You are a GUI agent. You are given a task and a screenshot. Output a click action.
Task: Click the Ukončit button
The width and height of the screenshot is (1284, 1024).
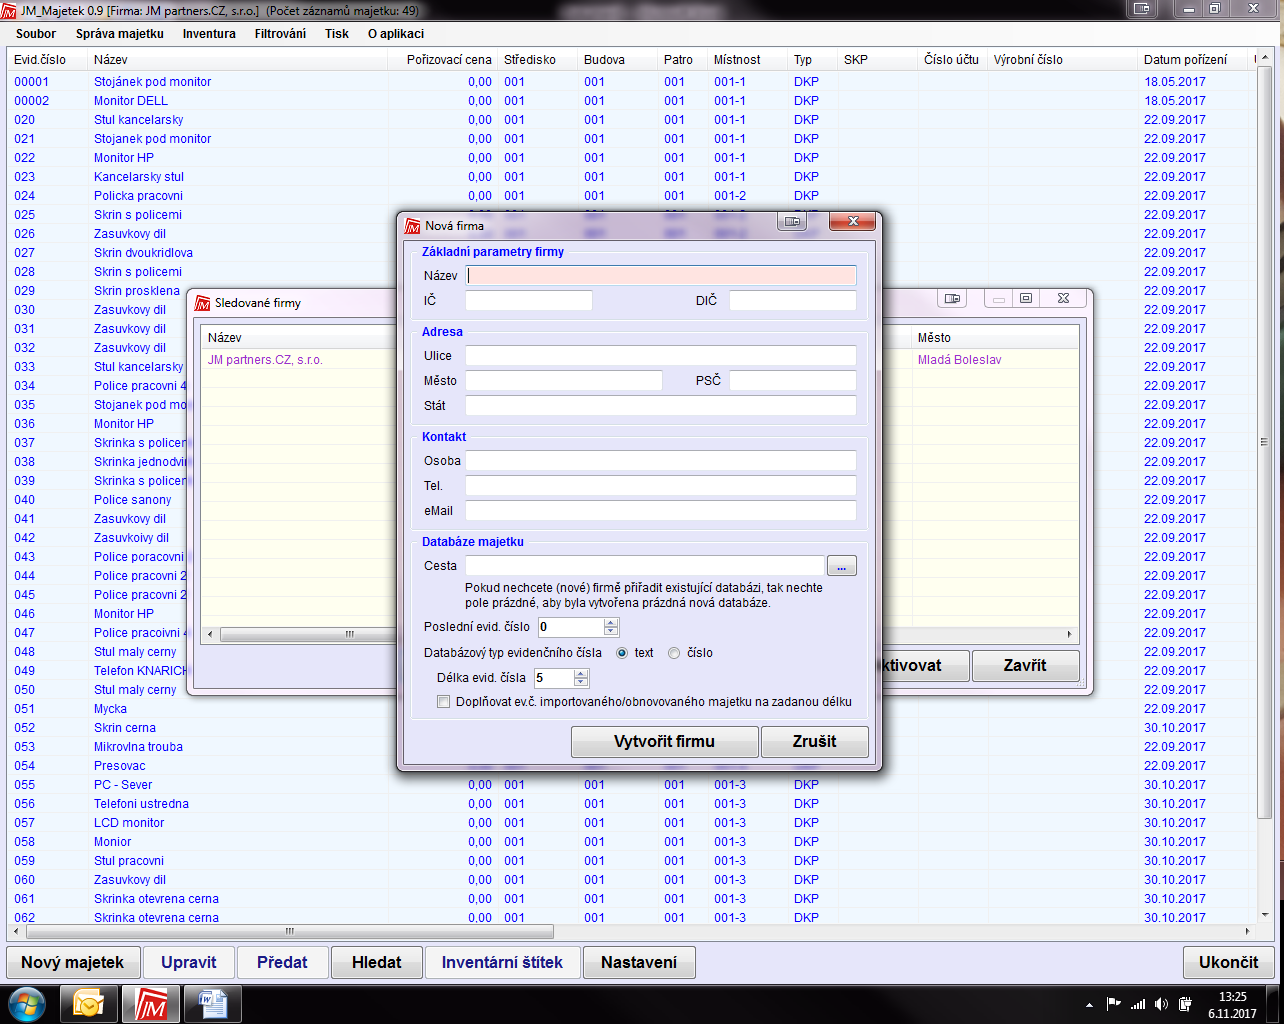point(1228,963)
